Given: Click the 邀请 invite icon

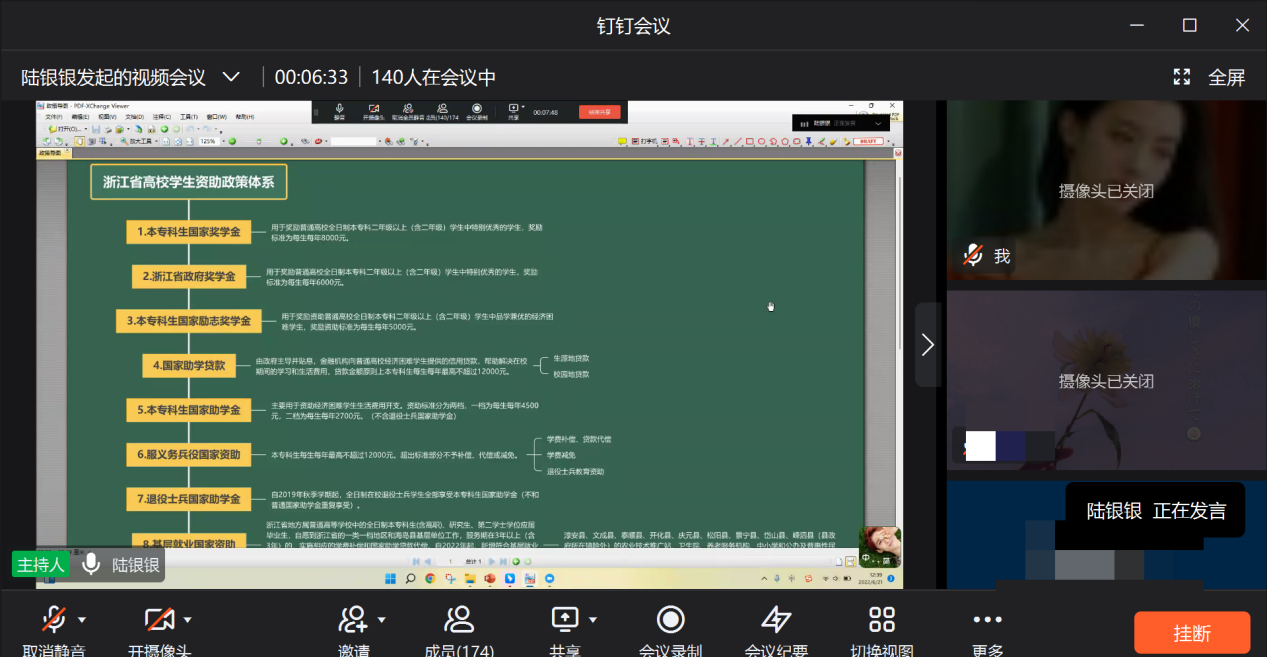Looking at the screenshot, I should click(x=352, y=621).
